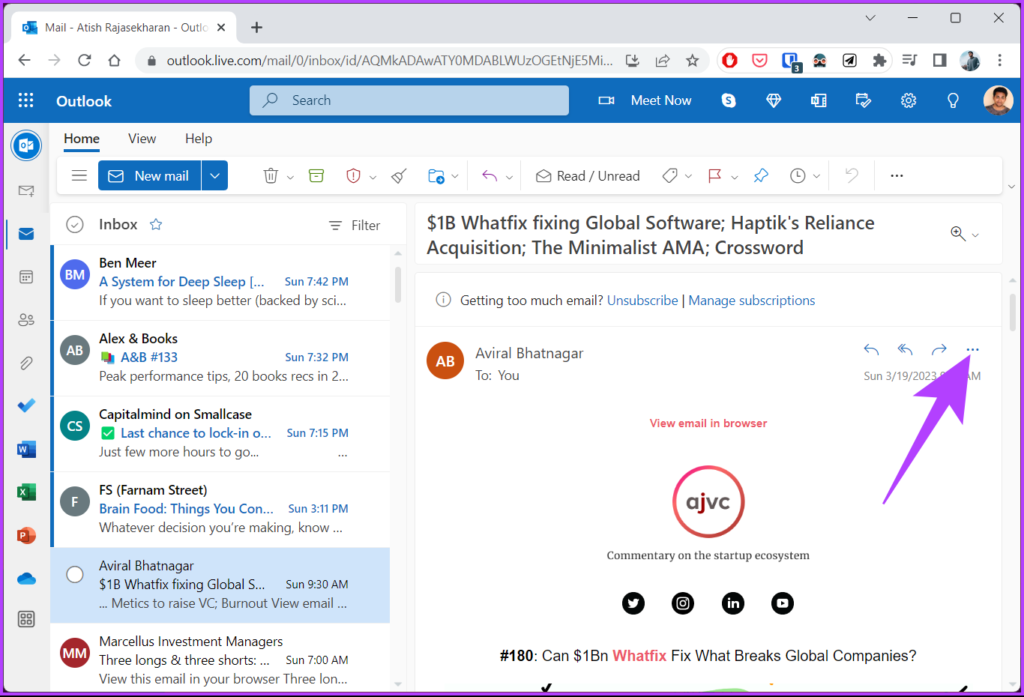
Task: Open the Alex & Books A&B #133 email
Action: tap(221, 358)
